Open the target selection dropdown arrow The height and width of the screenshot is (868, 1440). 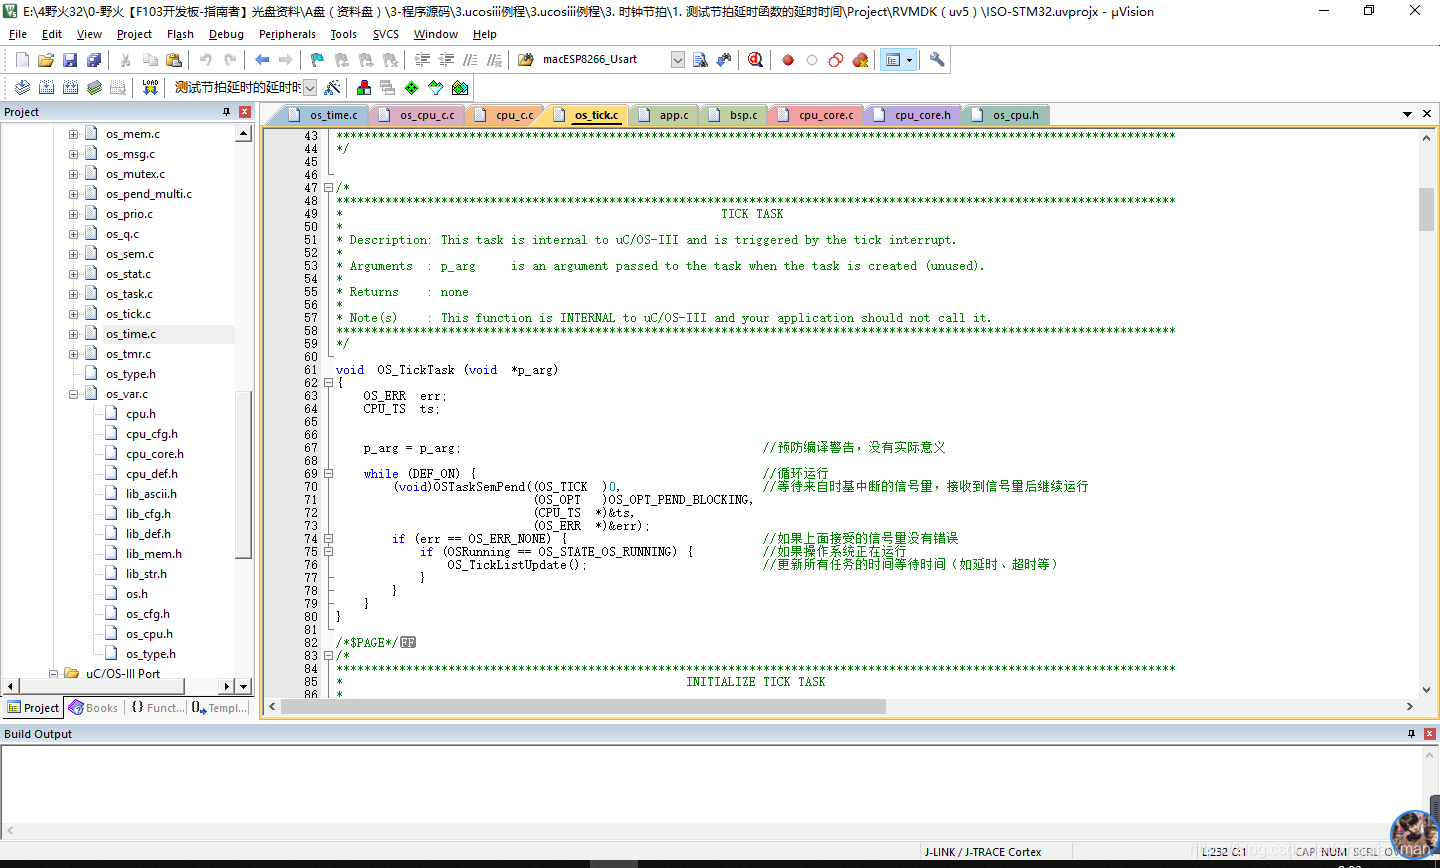tap(310, 88)
